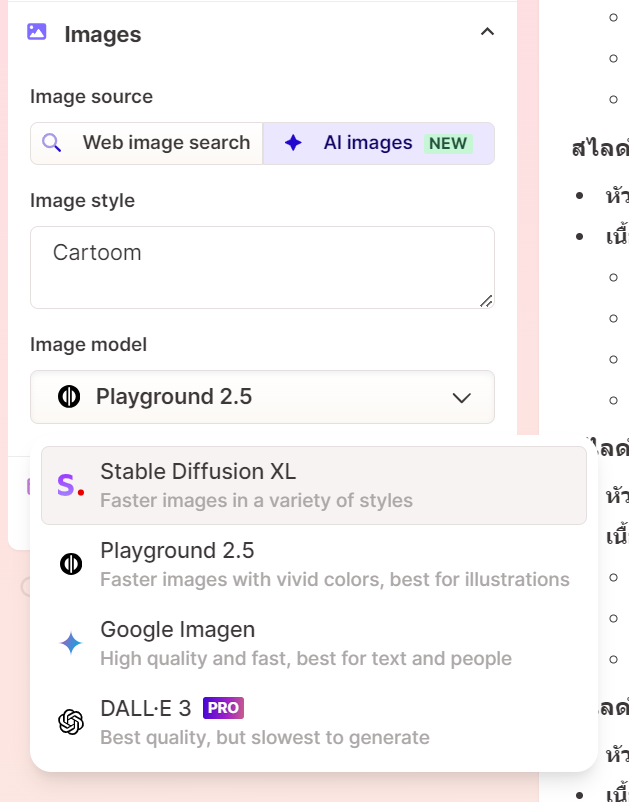Image resolution: width=629 pixels, height=802 pixels.
Task: Click the OpenAI logo icon next to DALL·E 3
Action: 71,722
